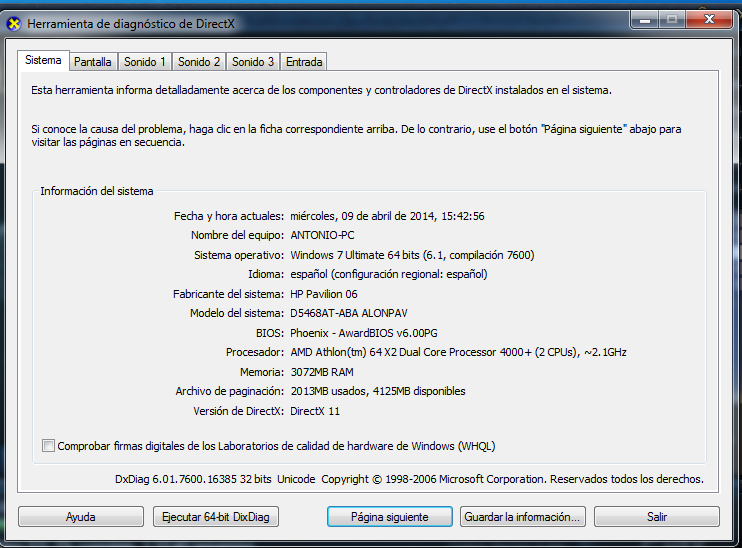The image size is (742, 548).
Task: Click the Modelo del sistema label
Action: [x=237, y=313]
